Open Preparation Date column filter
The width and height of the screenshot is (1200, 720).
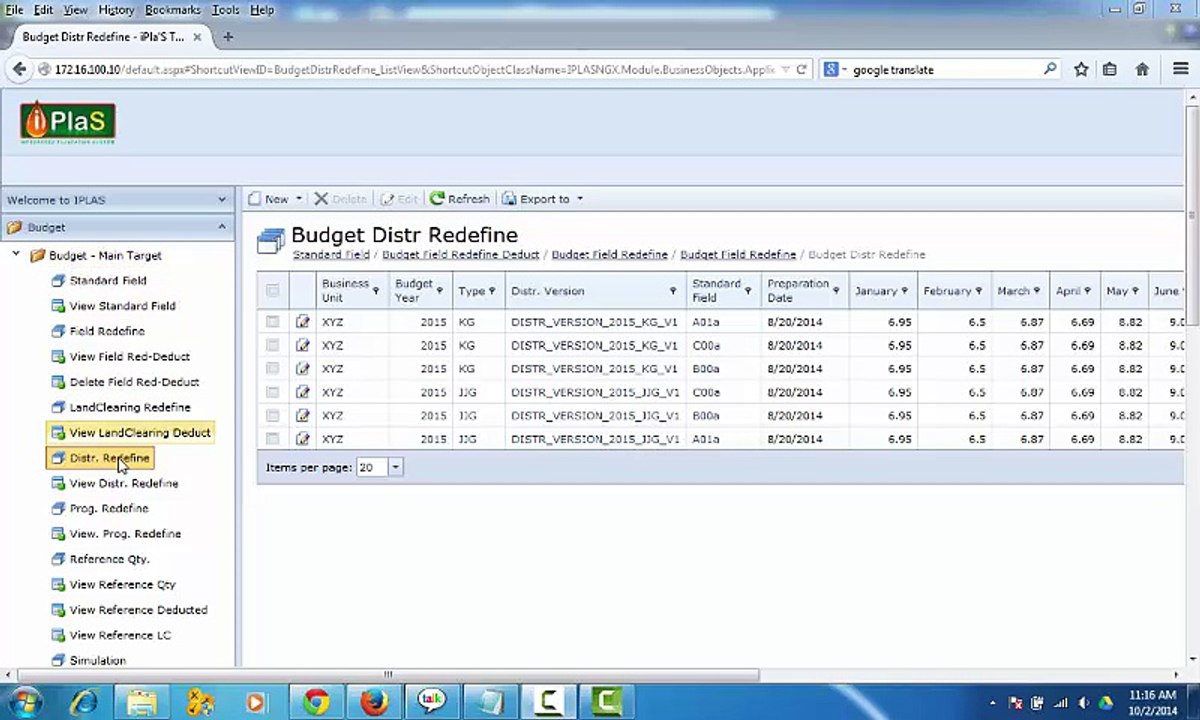[836, 291]
